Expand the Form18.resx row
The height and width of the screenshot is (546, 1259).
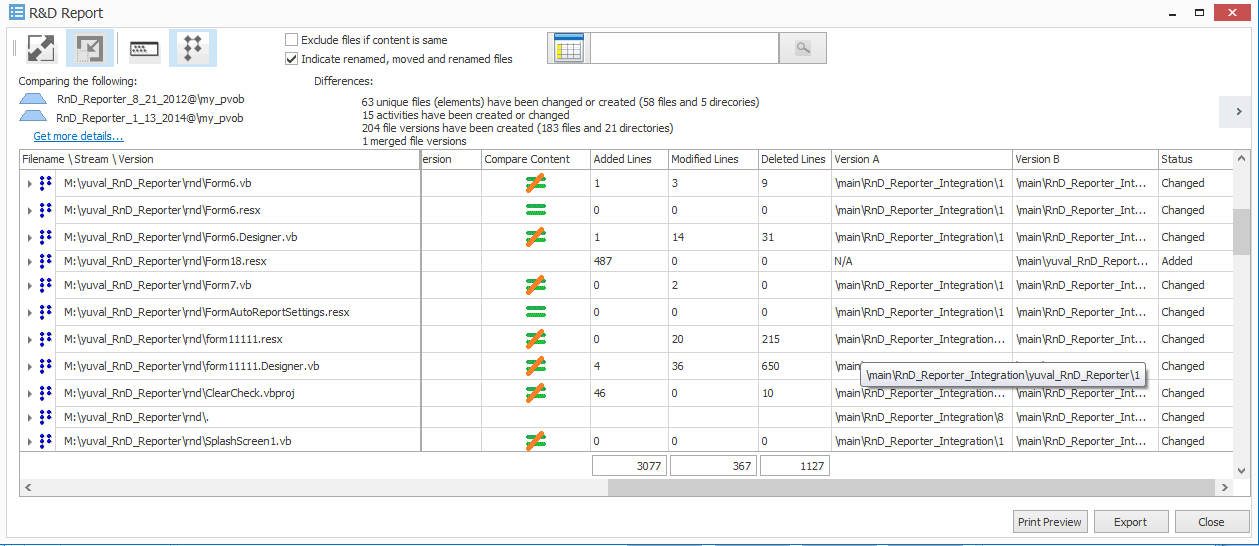click(29, 261)
